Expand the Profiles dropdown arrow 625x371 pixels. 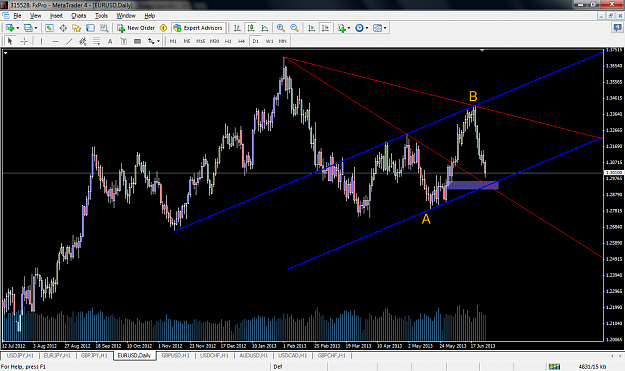tap(36, 28)
